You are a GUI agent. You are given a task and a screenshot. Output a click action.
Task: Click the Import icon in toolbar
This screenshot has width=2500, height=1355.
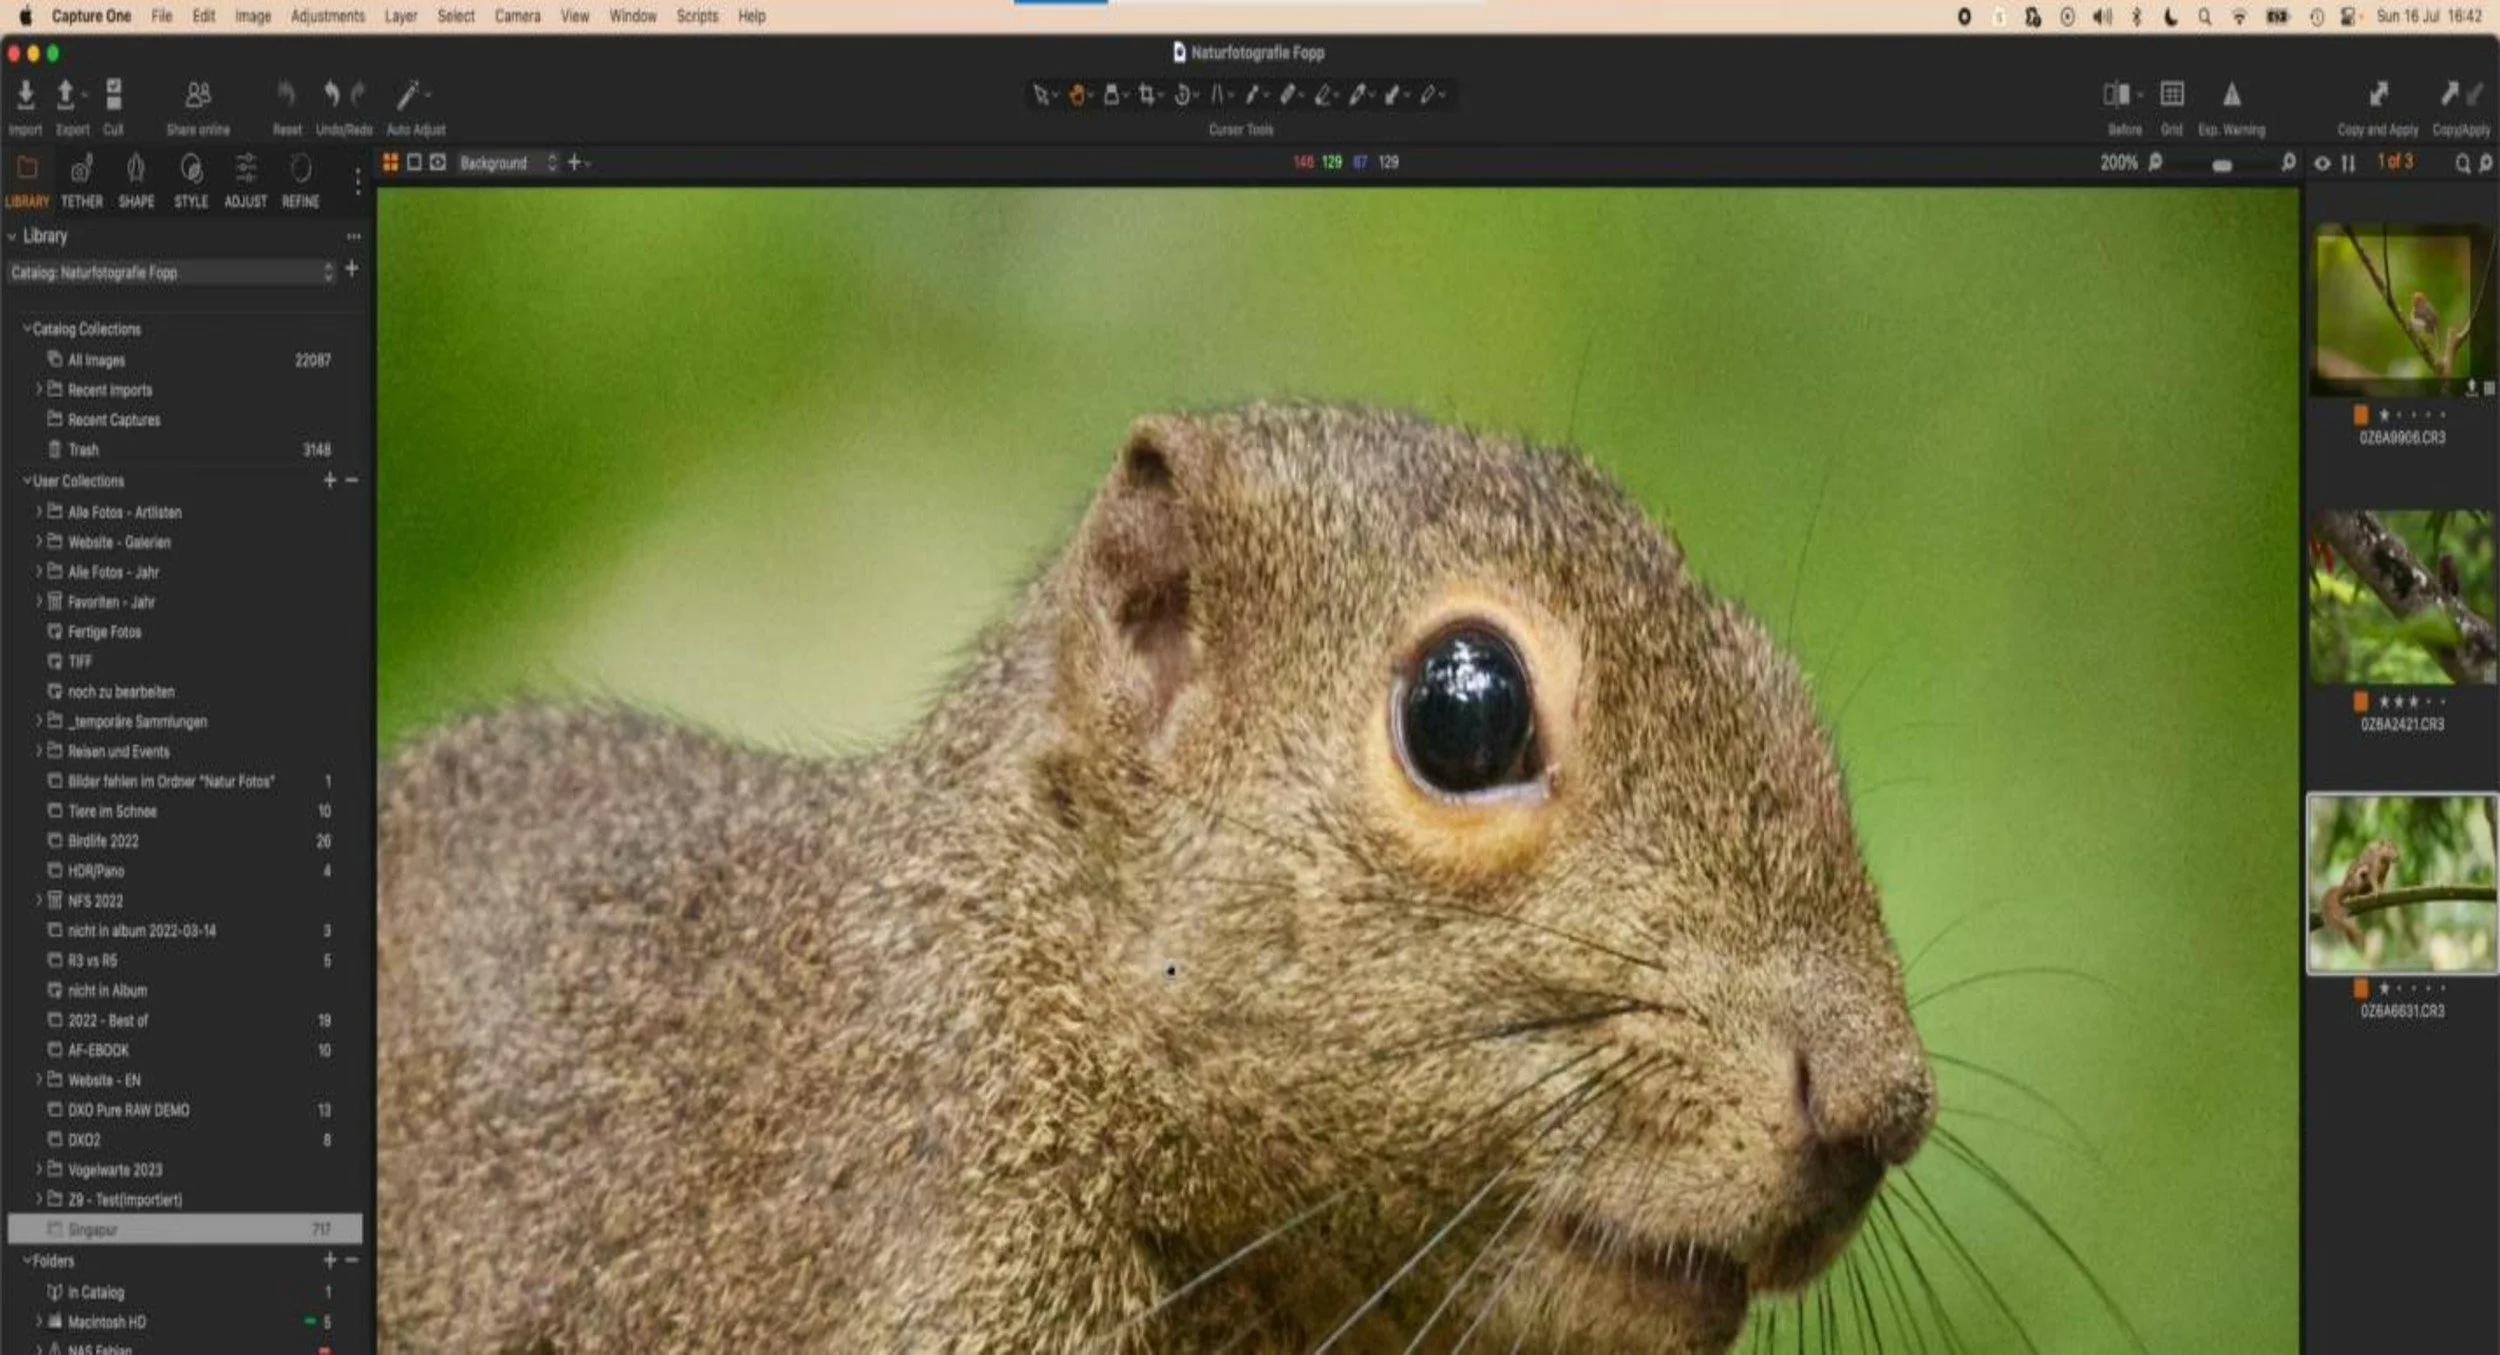tap(25, 96)
